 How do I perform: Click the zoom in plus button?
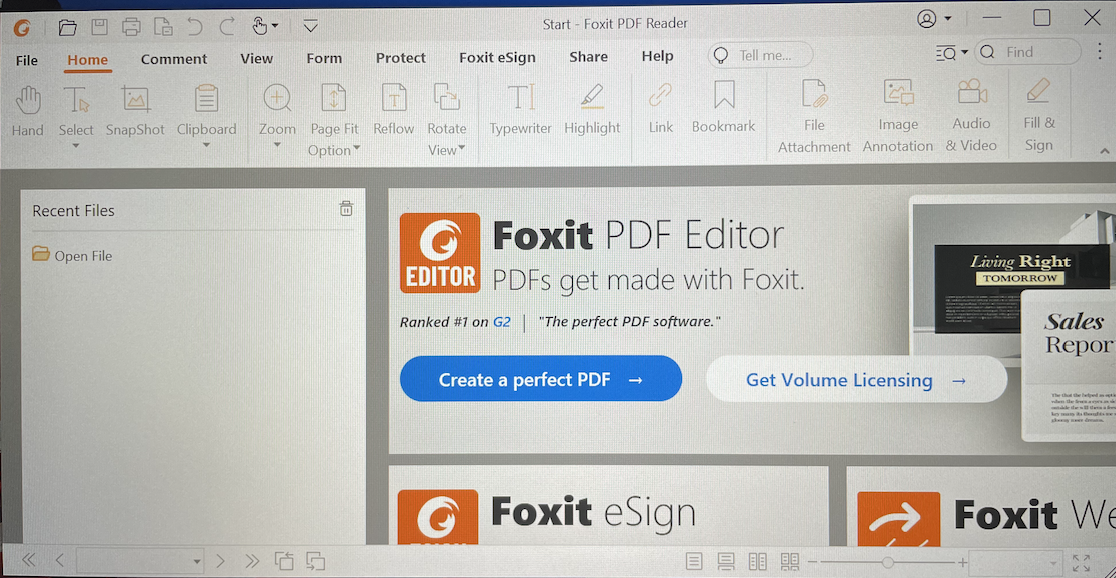tap(962, 562)
